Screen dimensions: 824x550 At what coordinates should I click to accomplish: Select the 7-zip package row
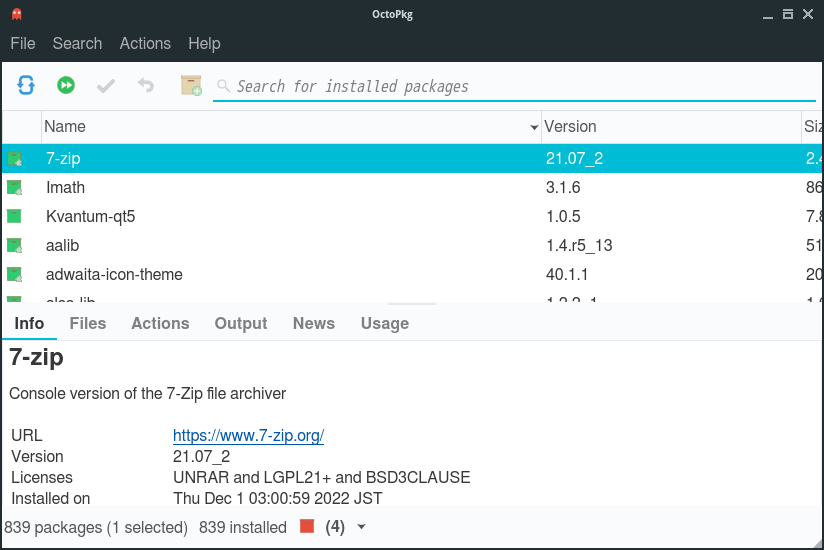412,158
